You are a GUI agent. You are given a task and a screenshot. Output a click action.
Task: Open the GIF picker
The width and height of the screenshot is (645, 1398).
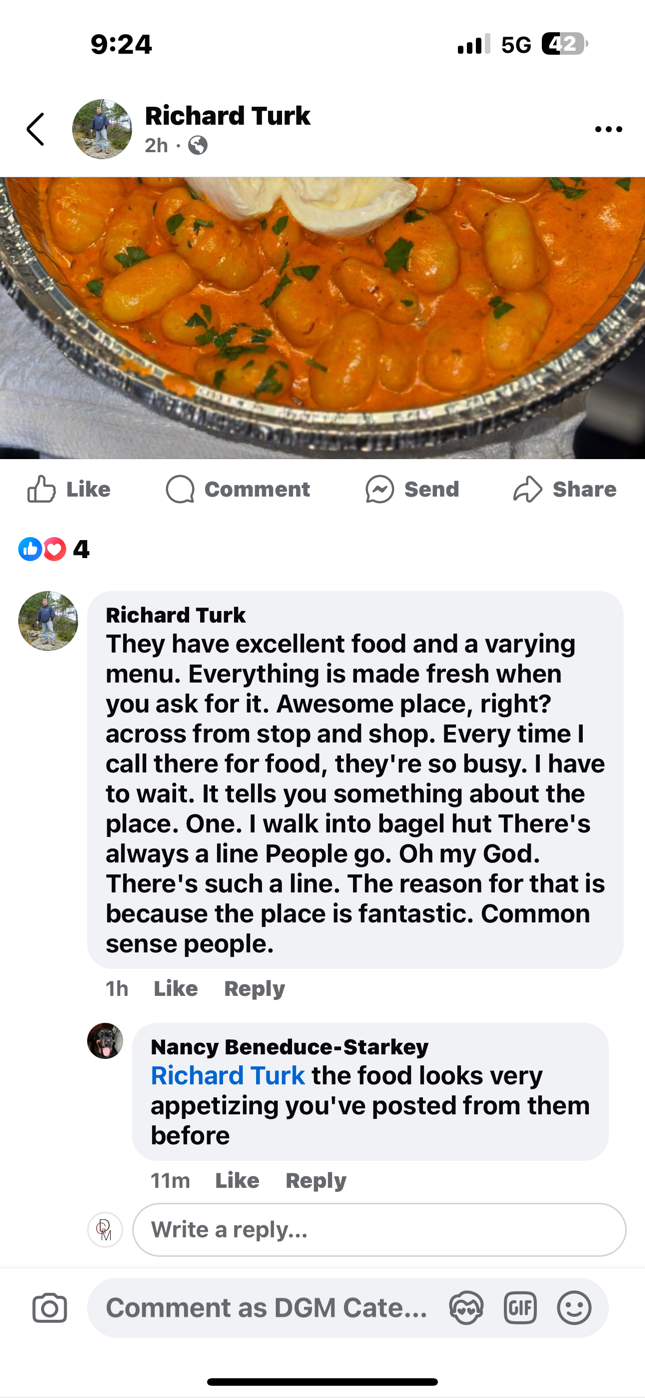tap(520, 1308)
